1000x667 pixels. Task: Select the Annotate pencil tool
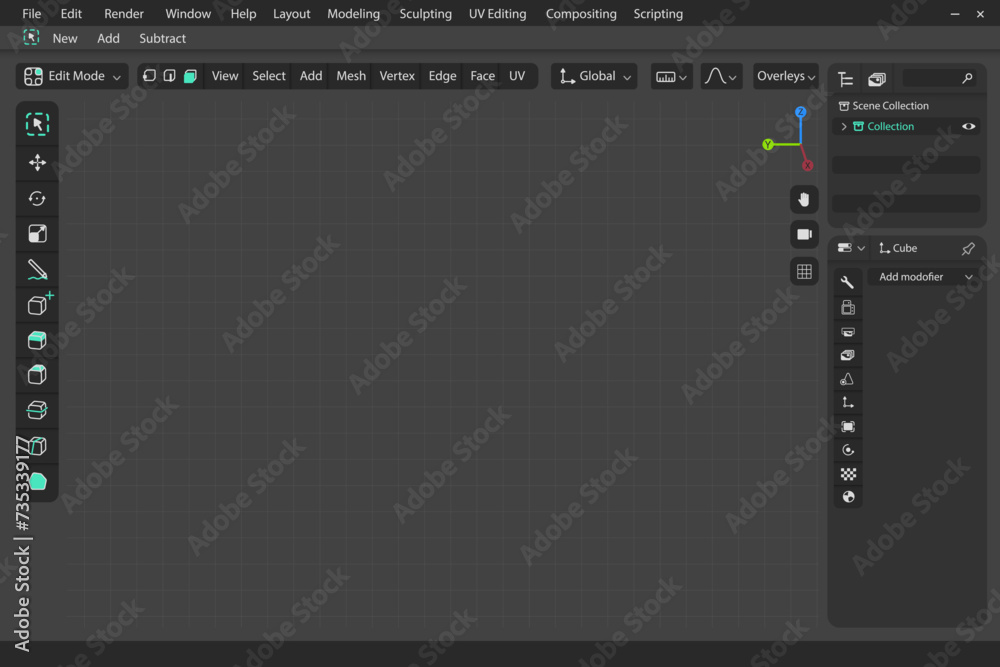(37, 270)
